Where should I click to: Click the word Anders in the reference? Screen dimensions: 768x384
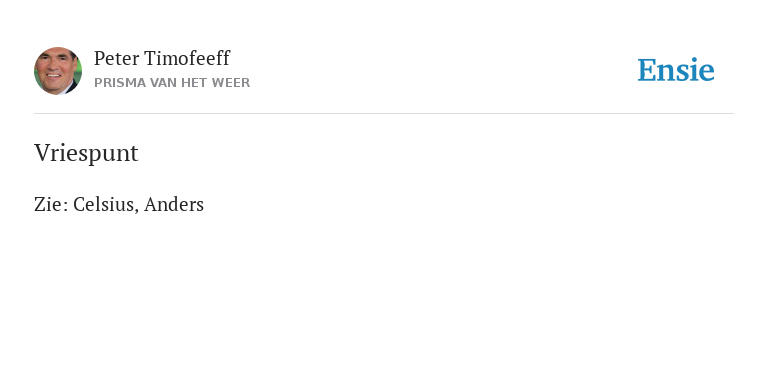pyautogui.click(x=174, y=204)
